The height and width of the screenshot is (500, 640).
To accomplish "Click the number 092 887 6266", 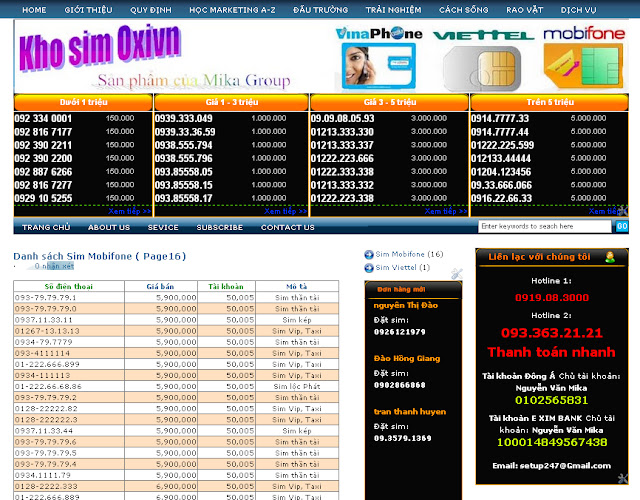I will pyautogui.click(x=43, y=172).
